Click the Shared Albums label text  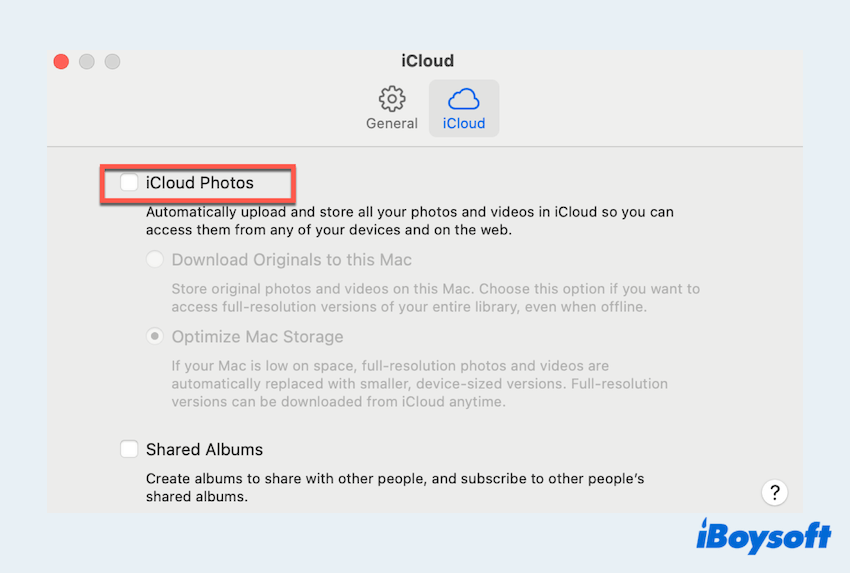[204, 449]
